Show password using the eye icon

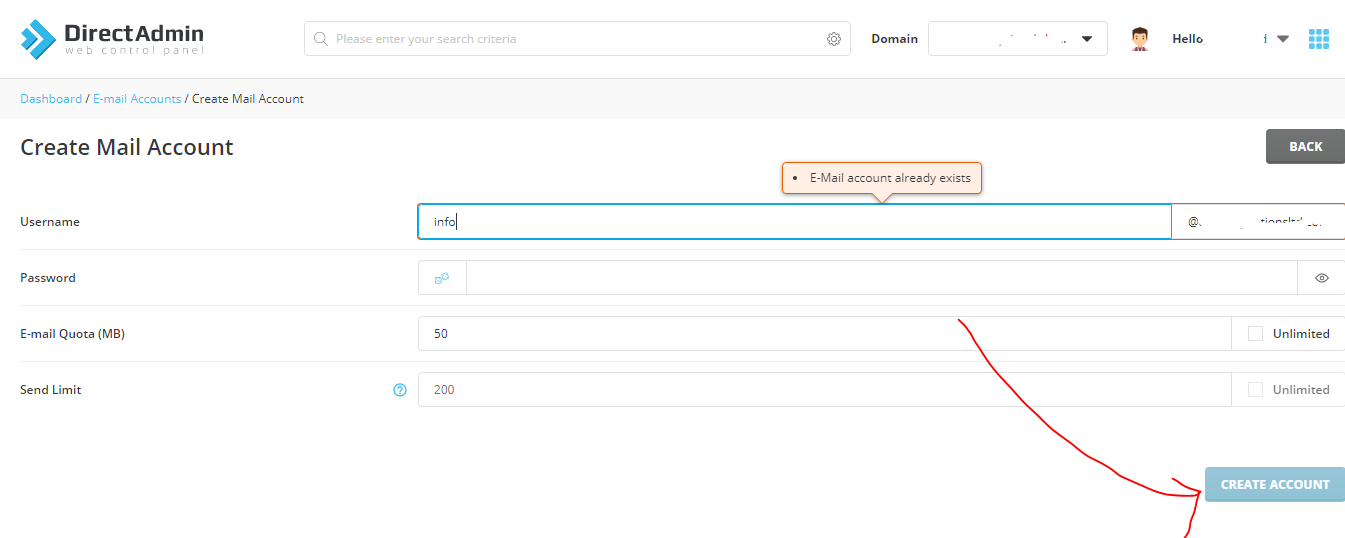point(1321,278)
